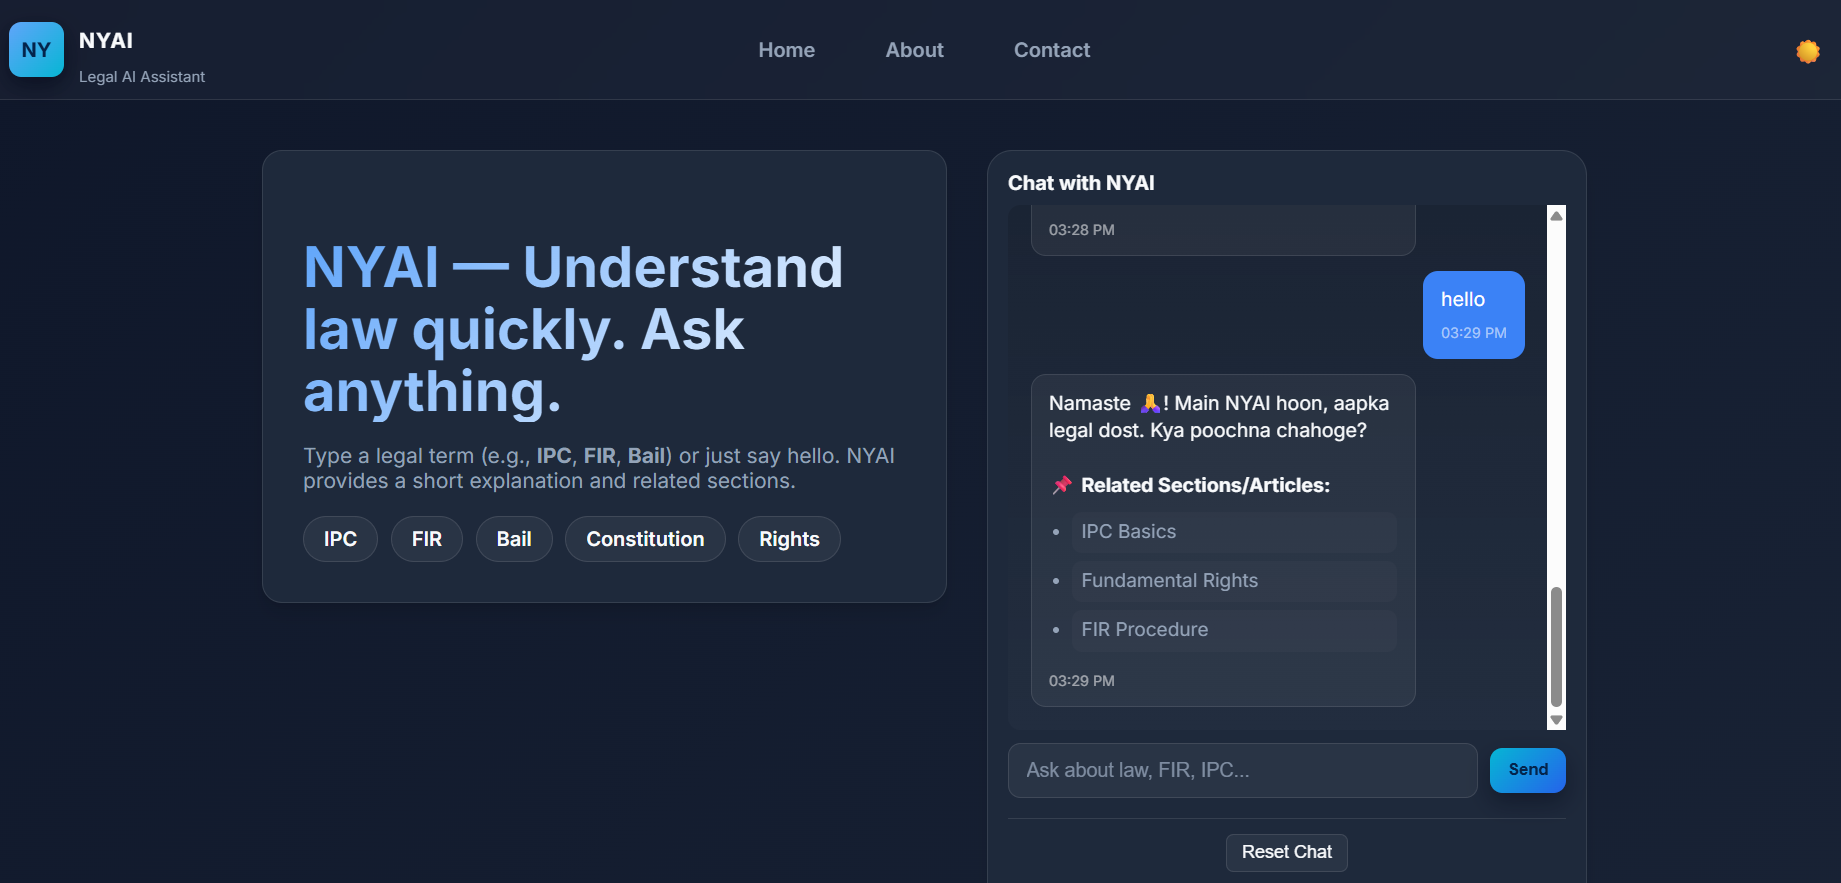
Task: Select the Bail quick chip
Action: [514, 539]
